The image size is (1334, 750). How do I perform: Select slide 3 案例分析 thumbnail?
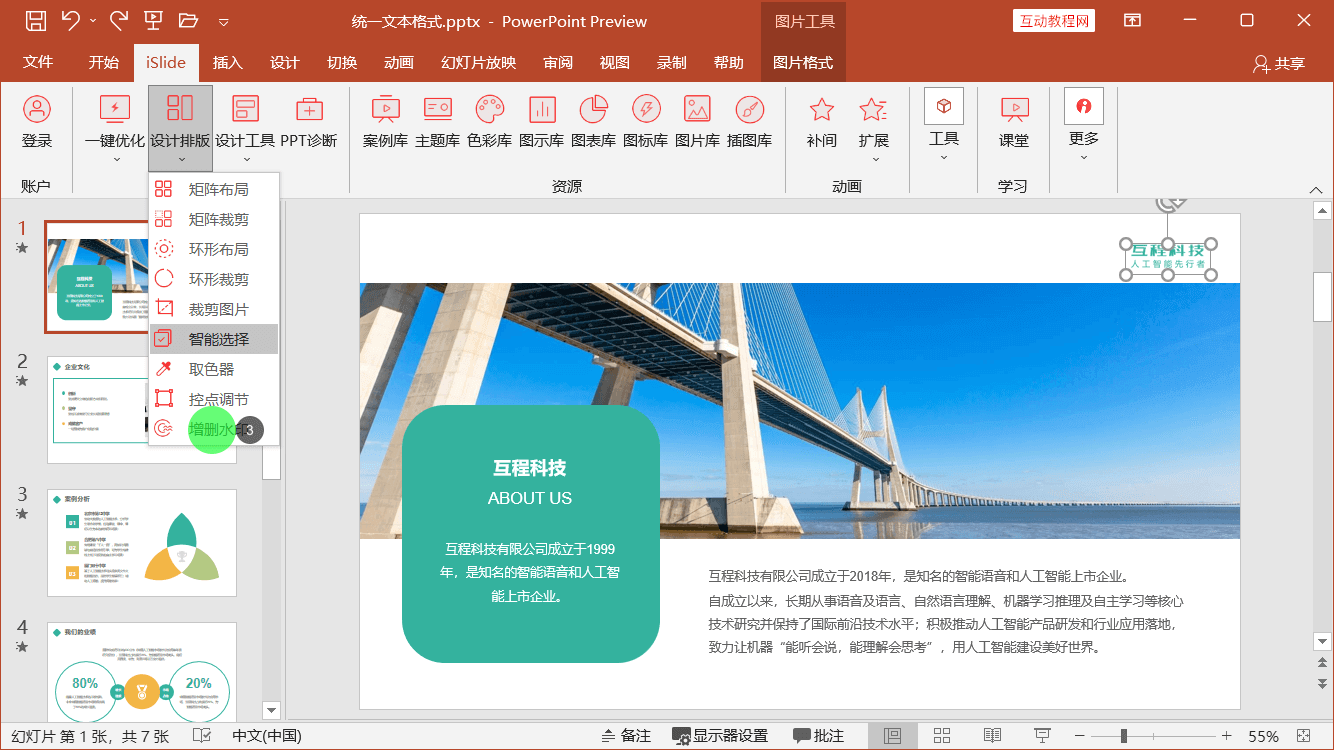(x=142, y=543)
